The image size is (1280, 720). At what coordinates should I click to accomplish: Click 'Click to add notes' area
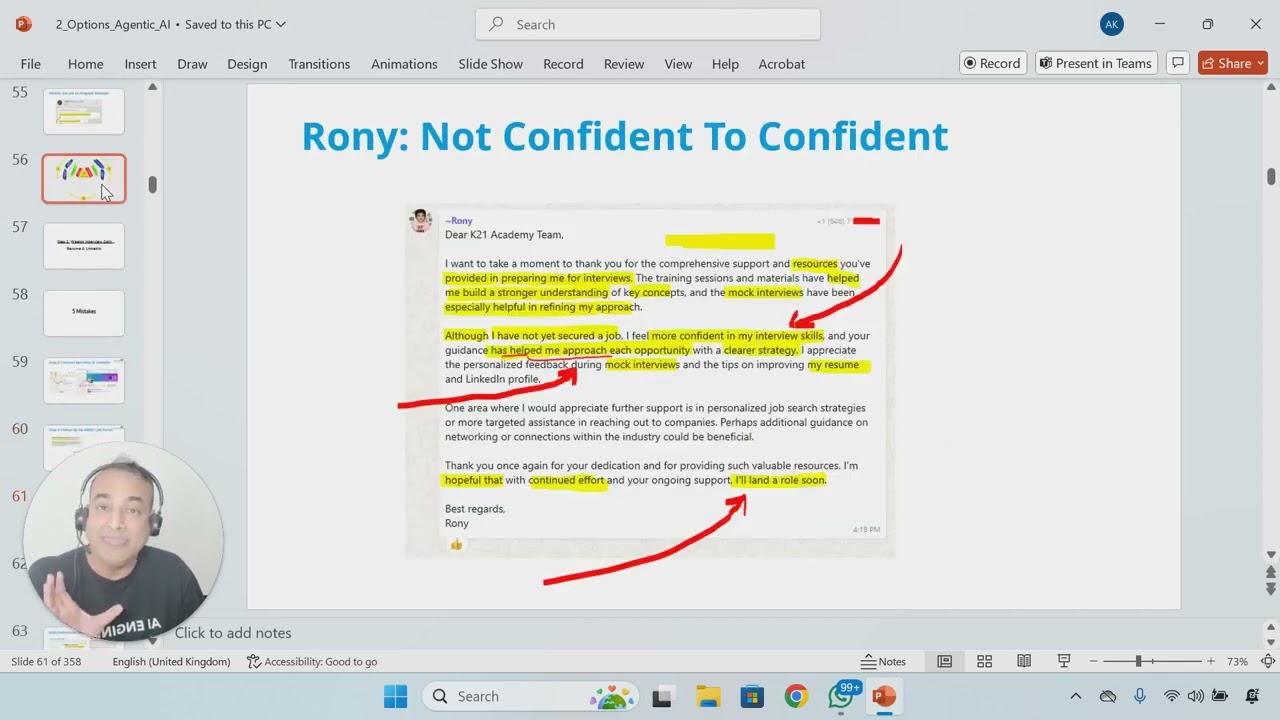(x=233, y=633)
